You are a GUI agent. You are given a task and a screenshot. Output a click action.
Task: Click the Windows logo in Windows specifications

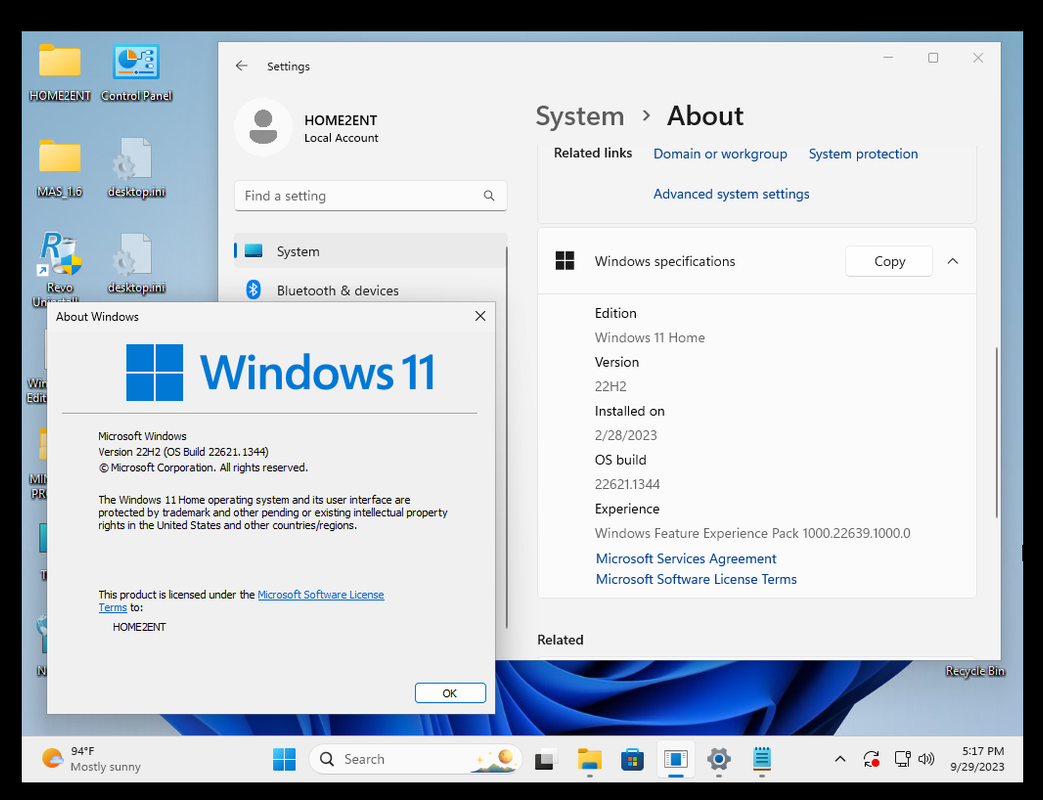(565, 261)
